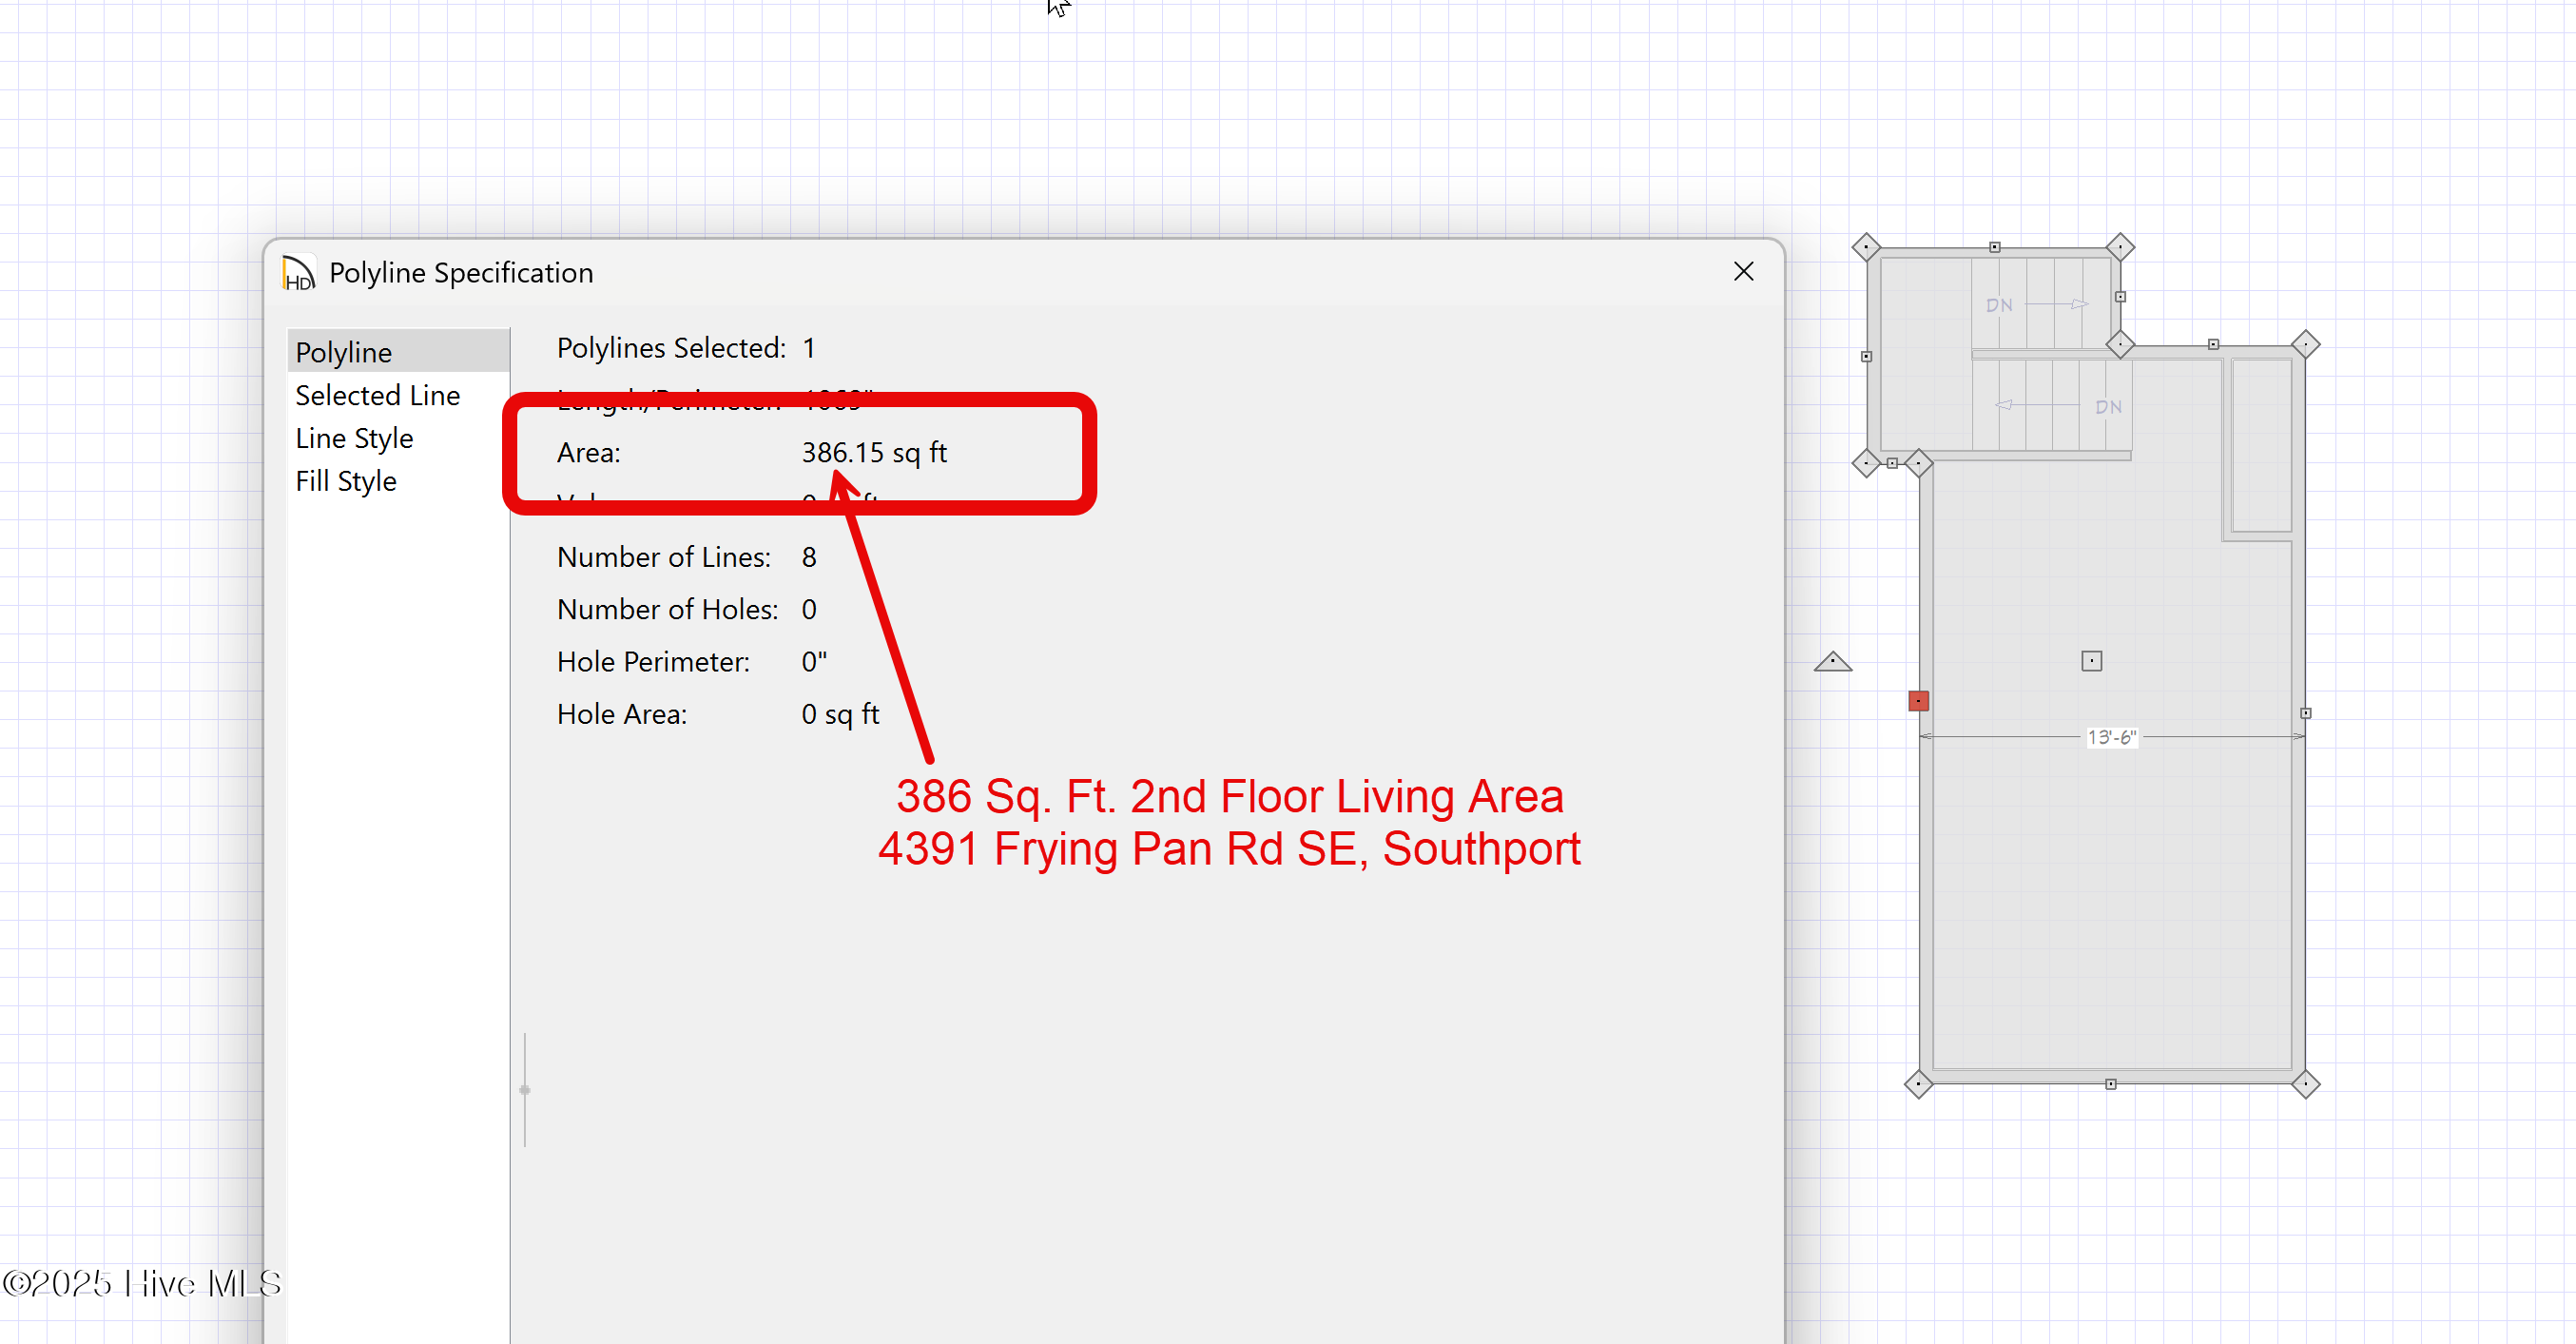This screenshot has height=1344, width=2576.
Task: Click the triangular rotate handle left of plan
Action: (x=1832, y=662)
